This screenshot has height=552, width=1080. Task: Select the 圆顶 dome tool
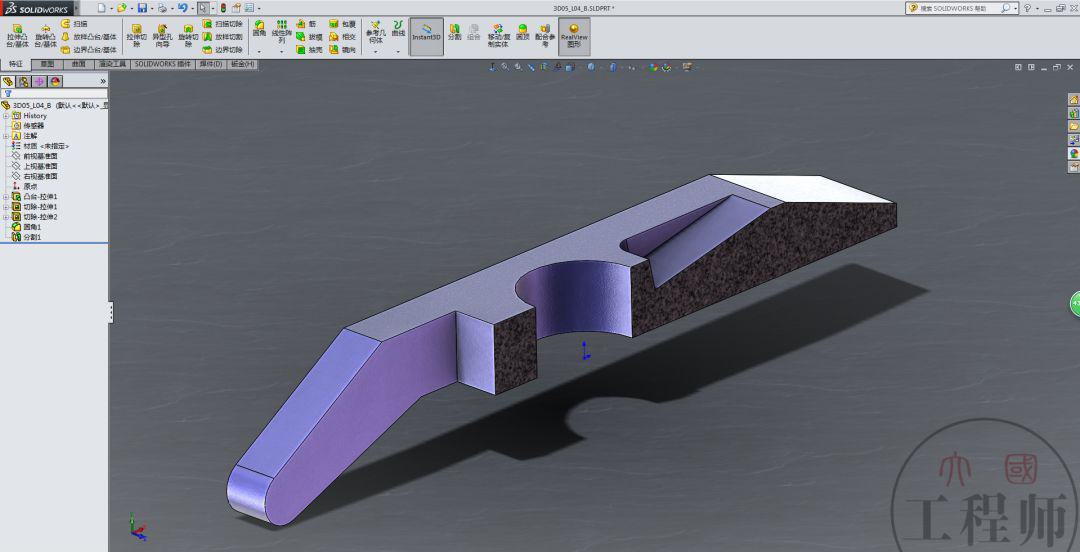coord(523,32)
